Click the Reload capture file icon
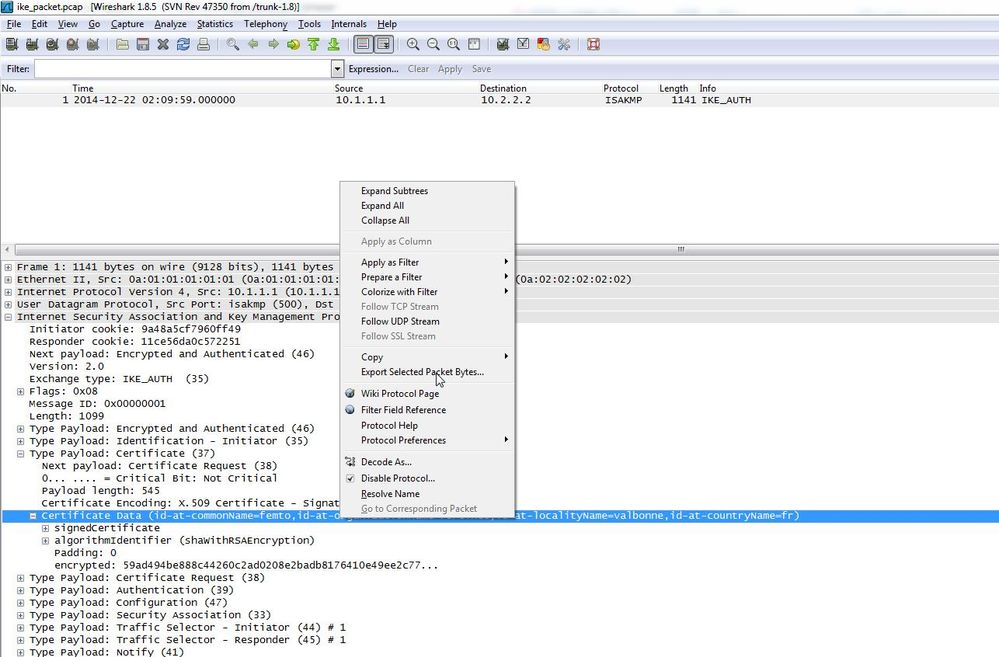The width and height of the screenshot is (999, 657). tap(183, 44)
